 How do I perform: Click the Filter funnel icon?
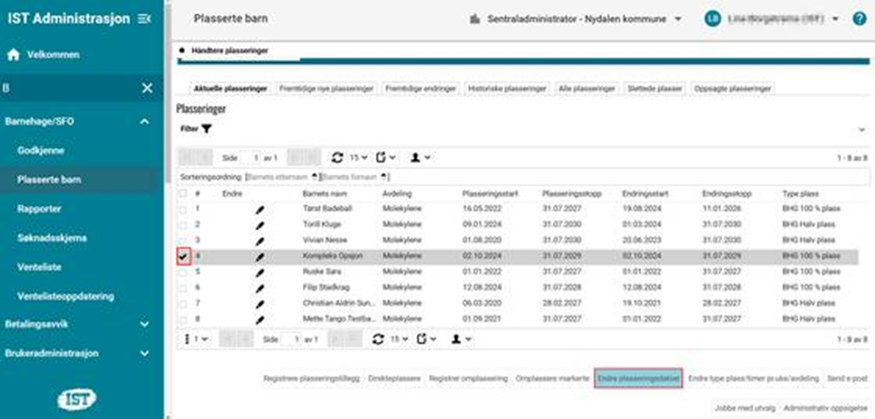coord(207,129)
